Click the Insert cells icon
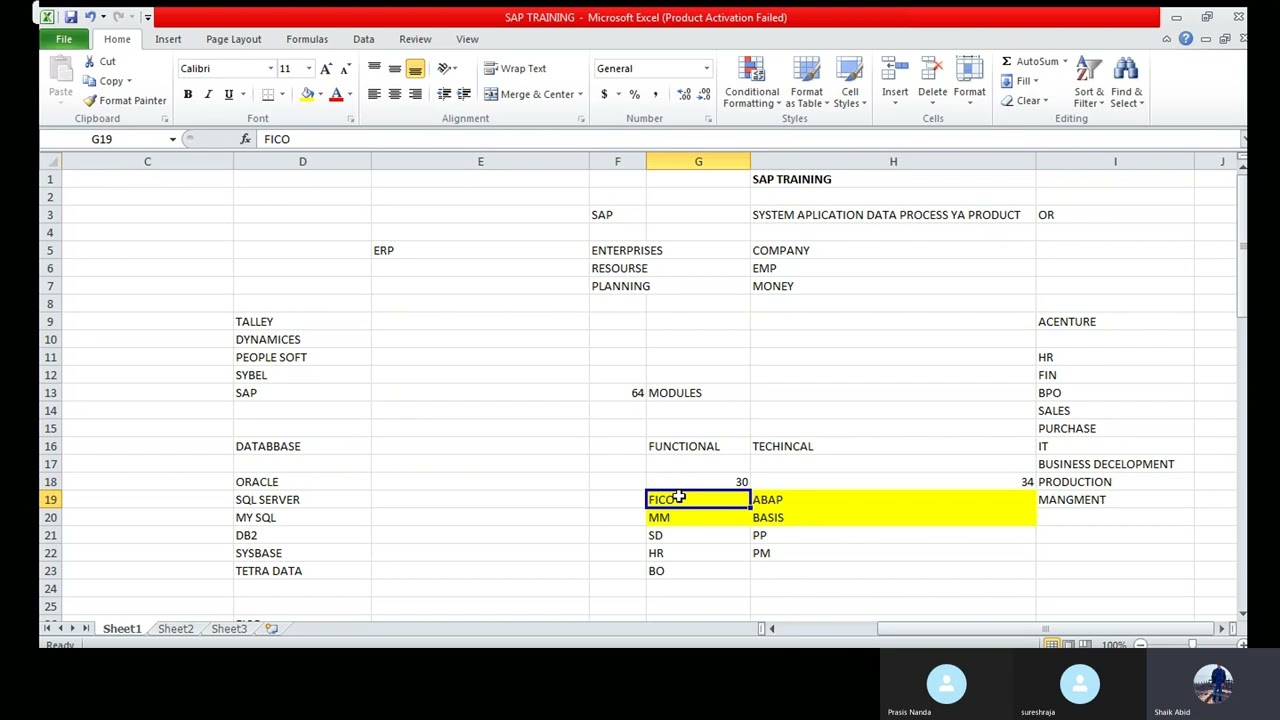This screenshot has width=1280, height=720. (895, 70)
